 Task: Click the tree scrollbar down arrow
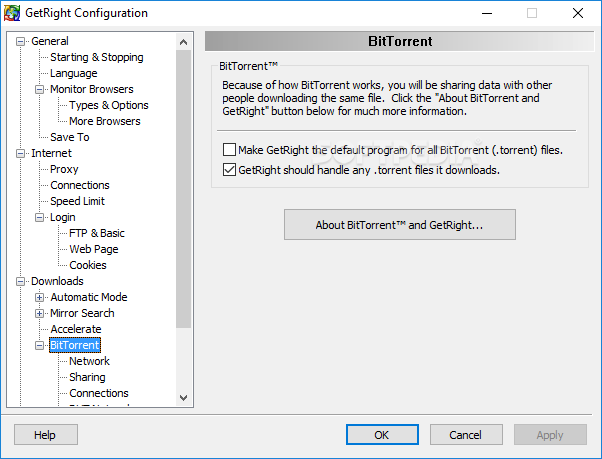[x=184, y=398]
